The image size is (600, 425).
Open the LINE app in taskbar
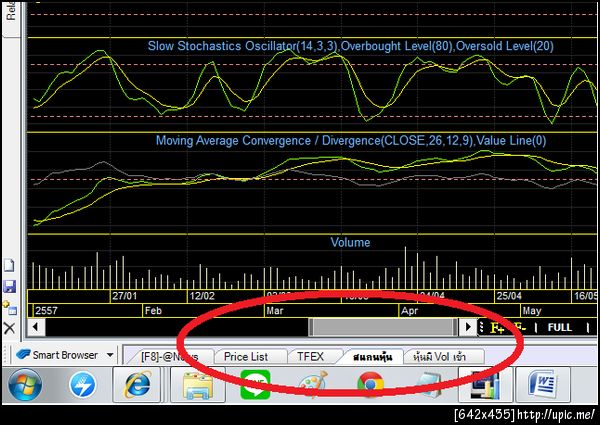point(255,385)
